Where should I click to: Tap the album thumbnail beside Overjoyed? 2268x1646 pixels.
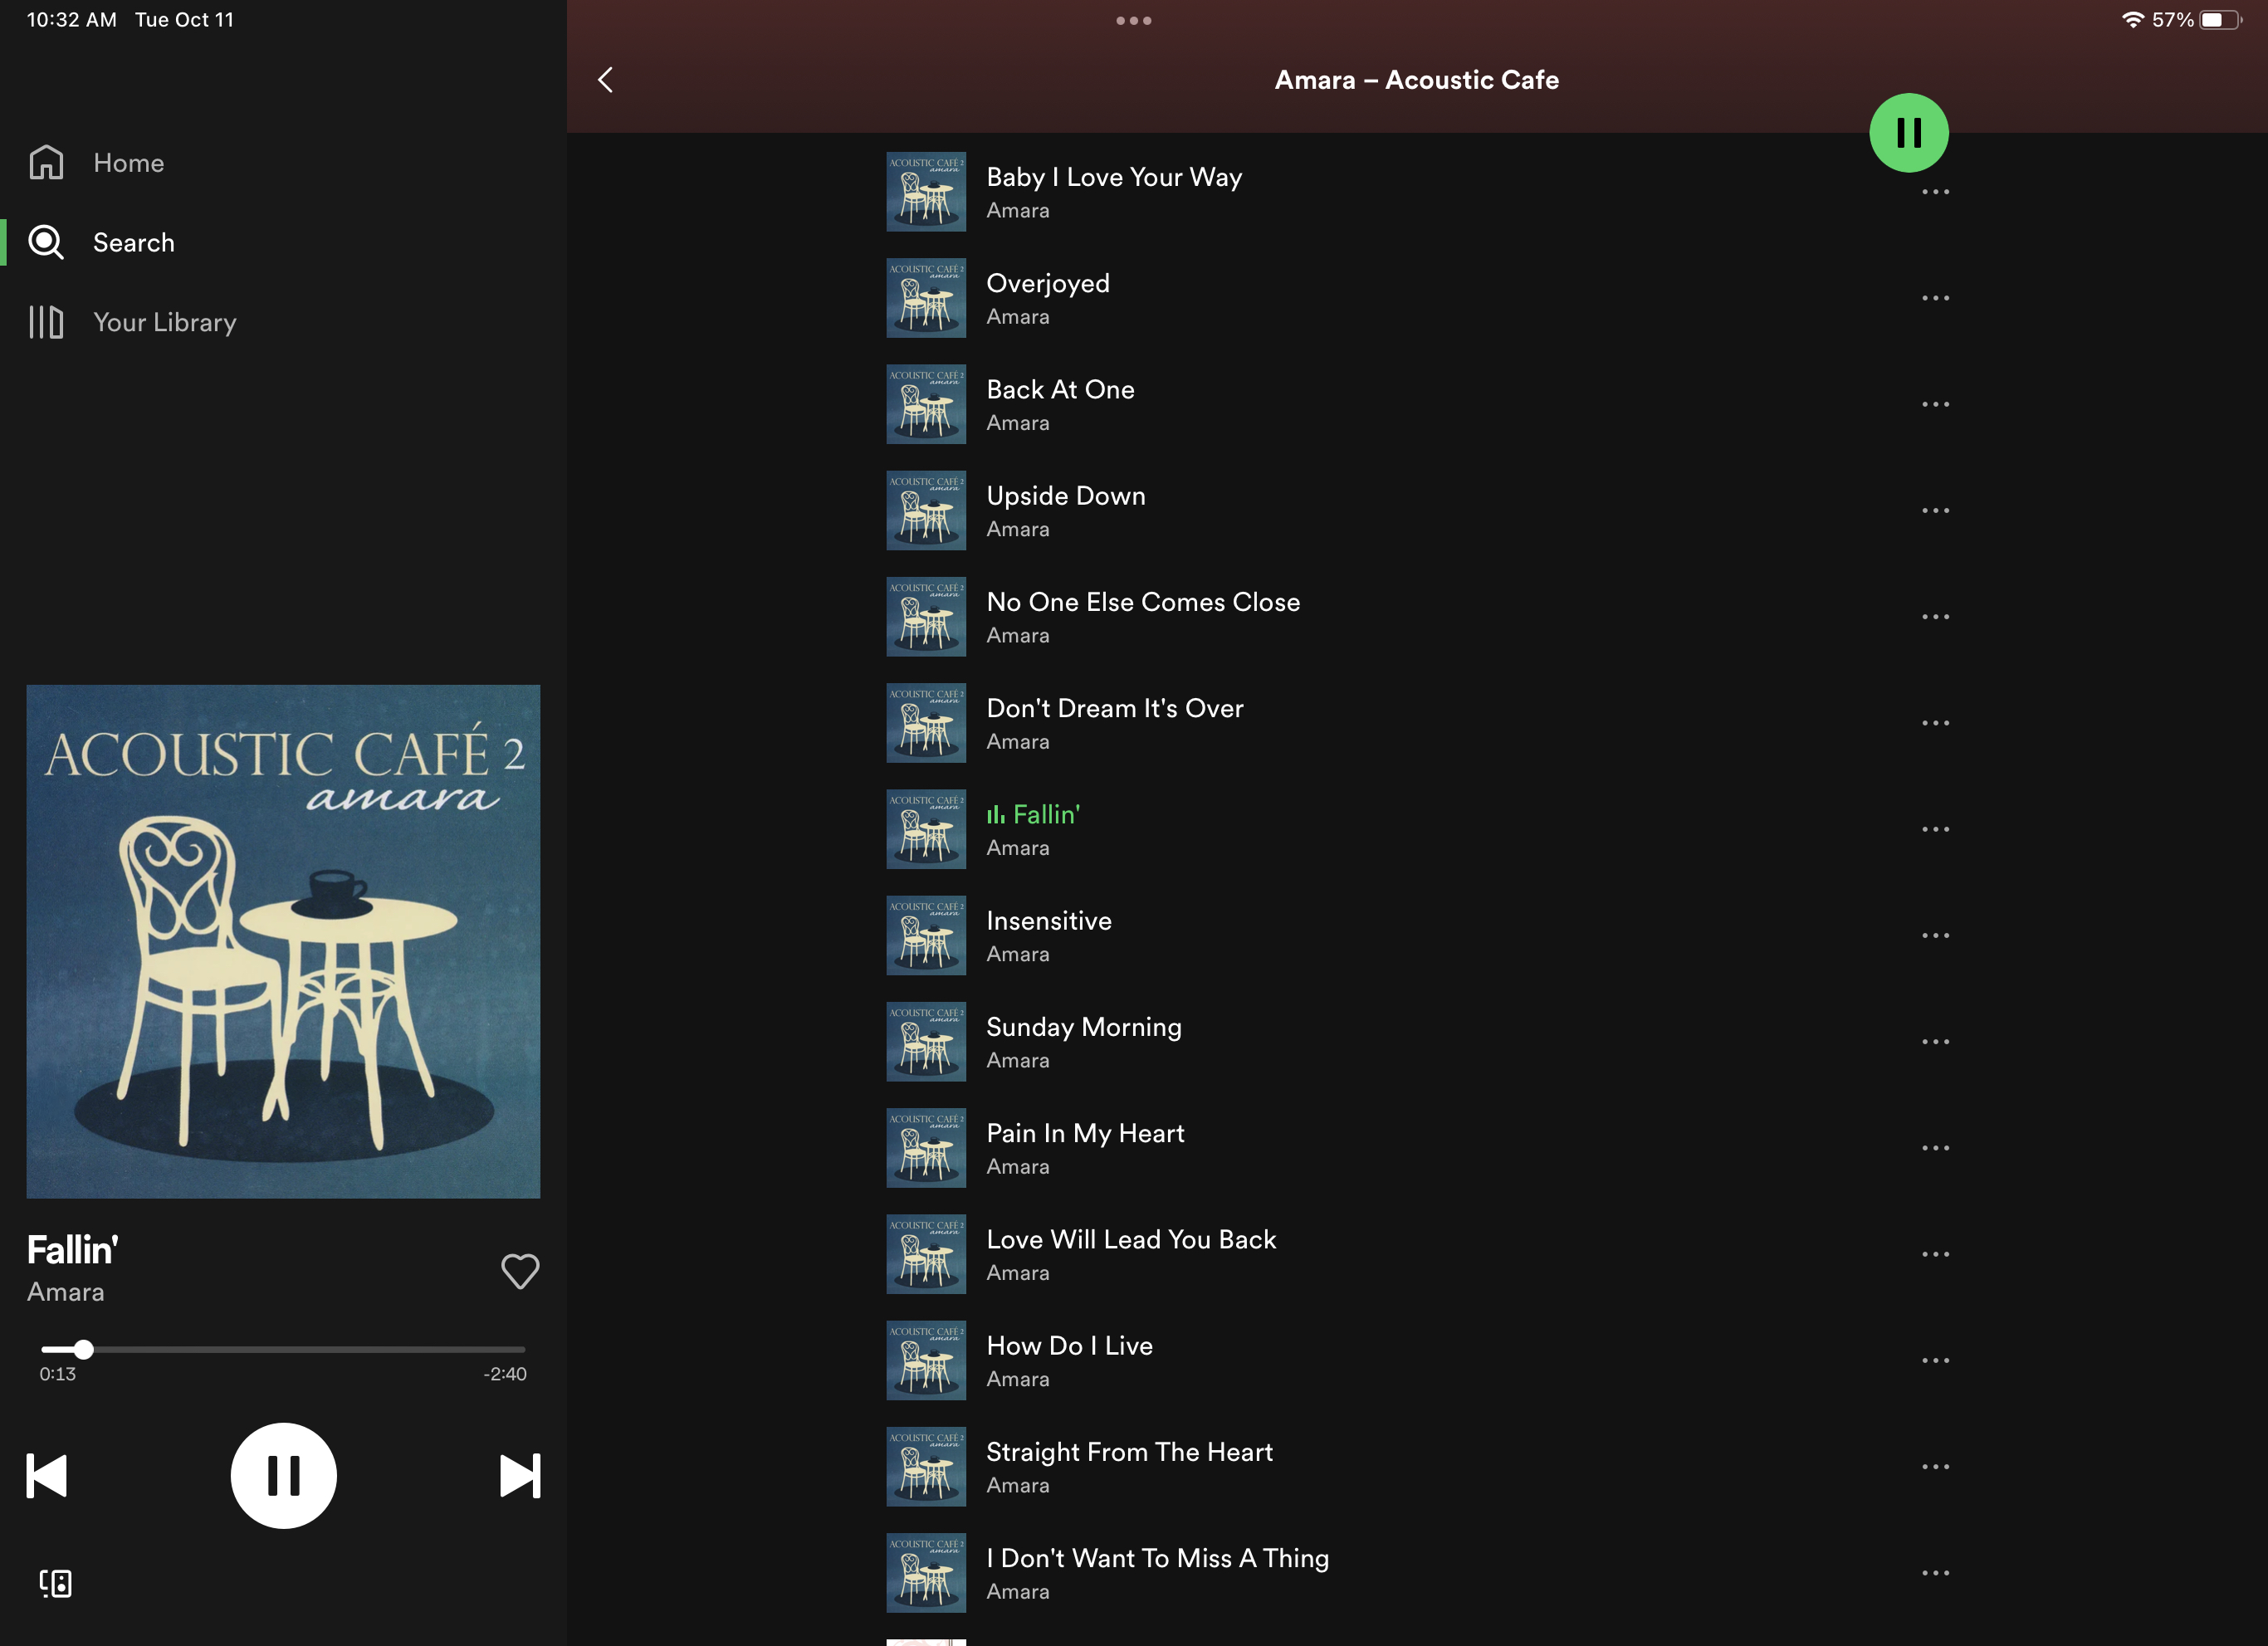coord(926,298)
